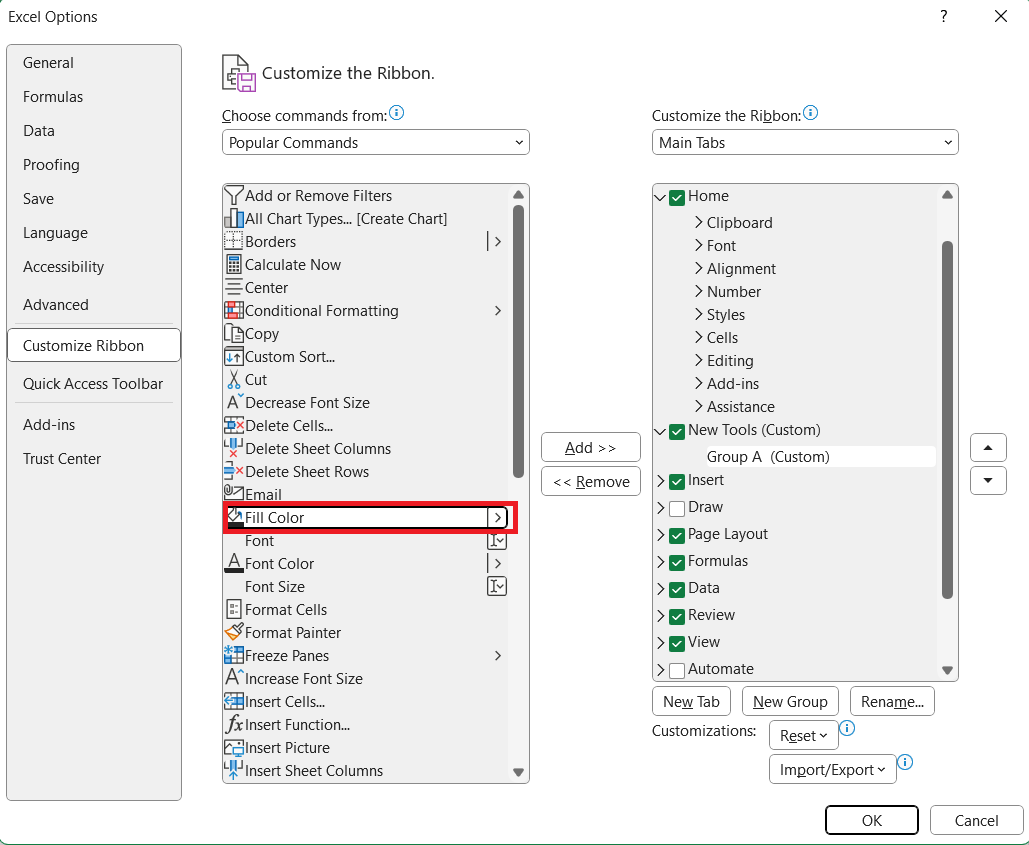This screenshot has height=845, width=1029.
Task: Open the Quick Access Toolbar page
Action: 93,384
